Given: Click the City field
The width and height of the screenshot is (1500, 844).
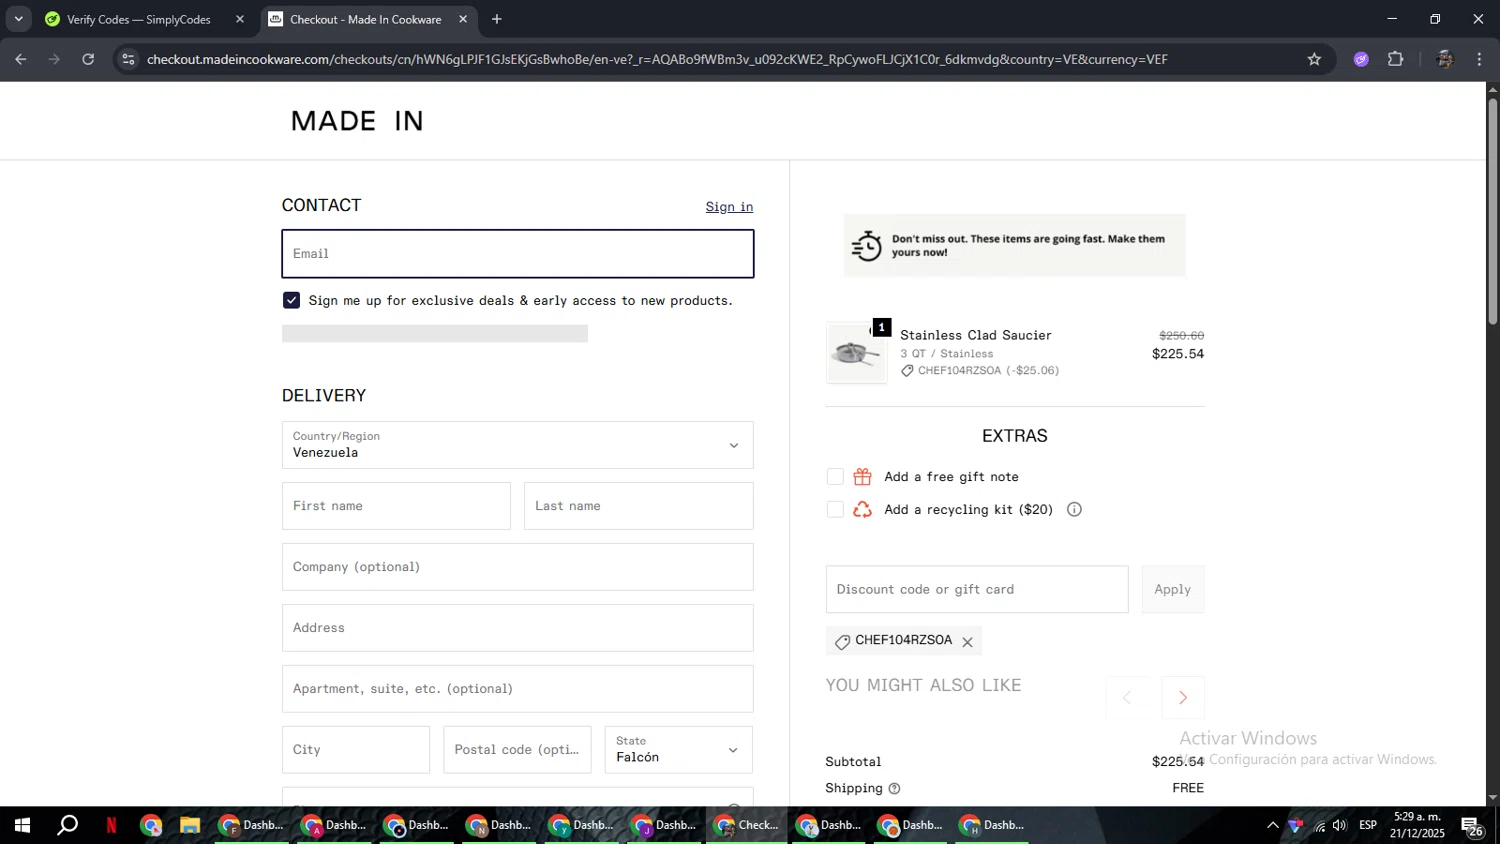Looking at the screenshot, I should (x=356, y=750).
